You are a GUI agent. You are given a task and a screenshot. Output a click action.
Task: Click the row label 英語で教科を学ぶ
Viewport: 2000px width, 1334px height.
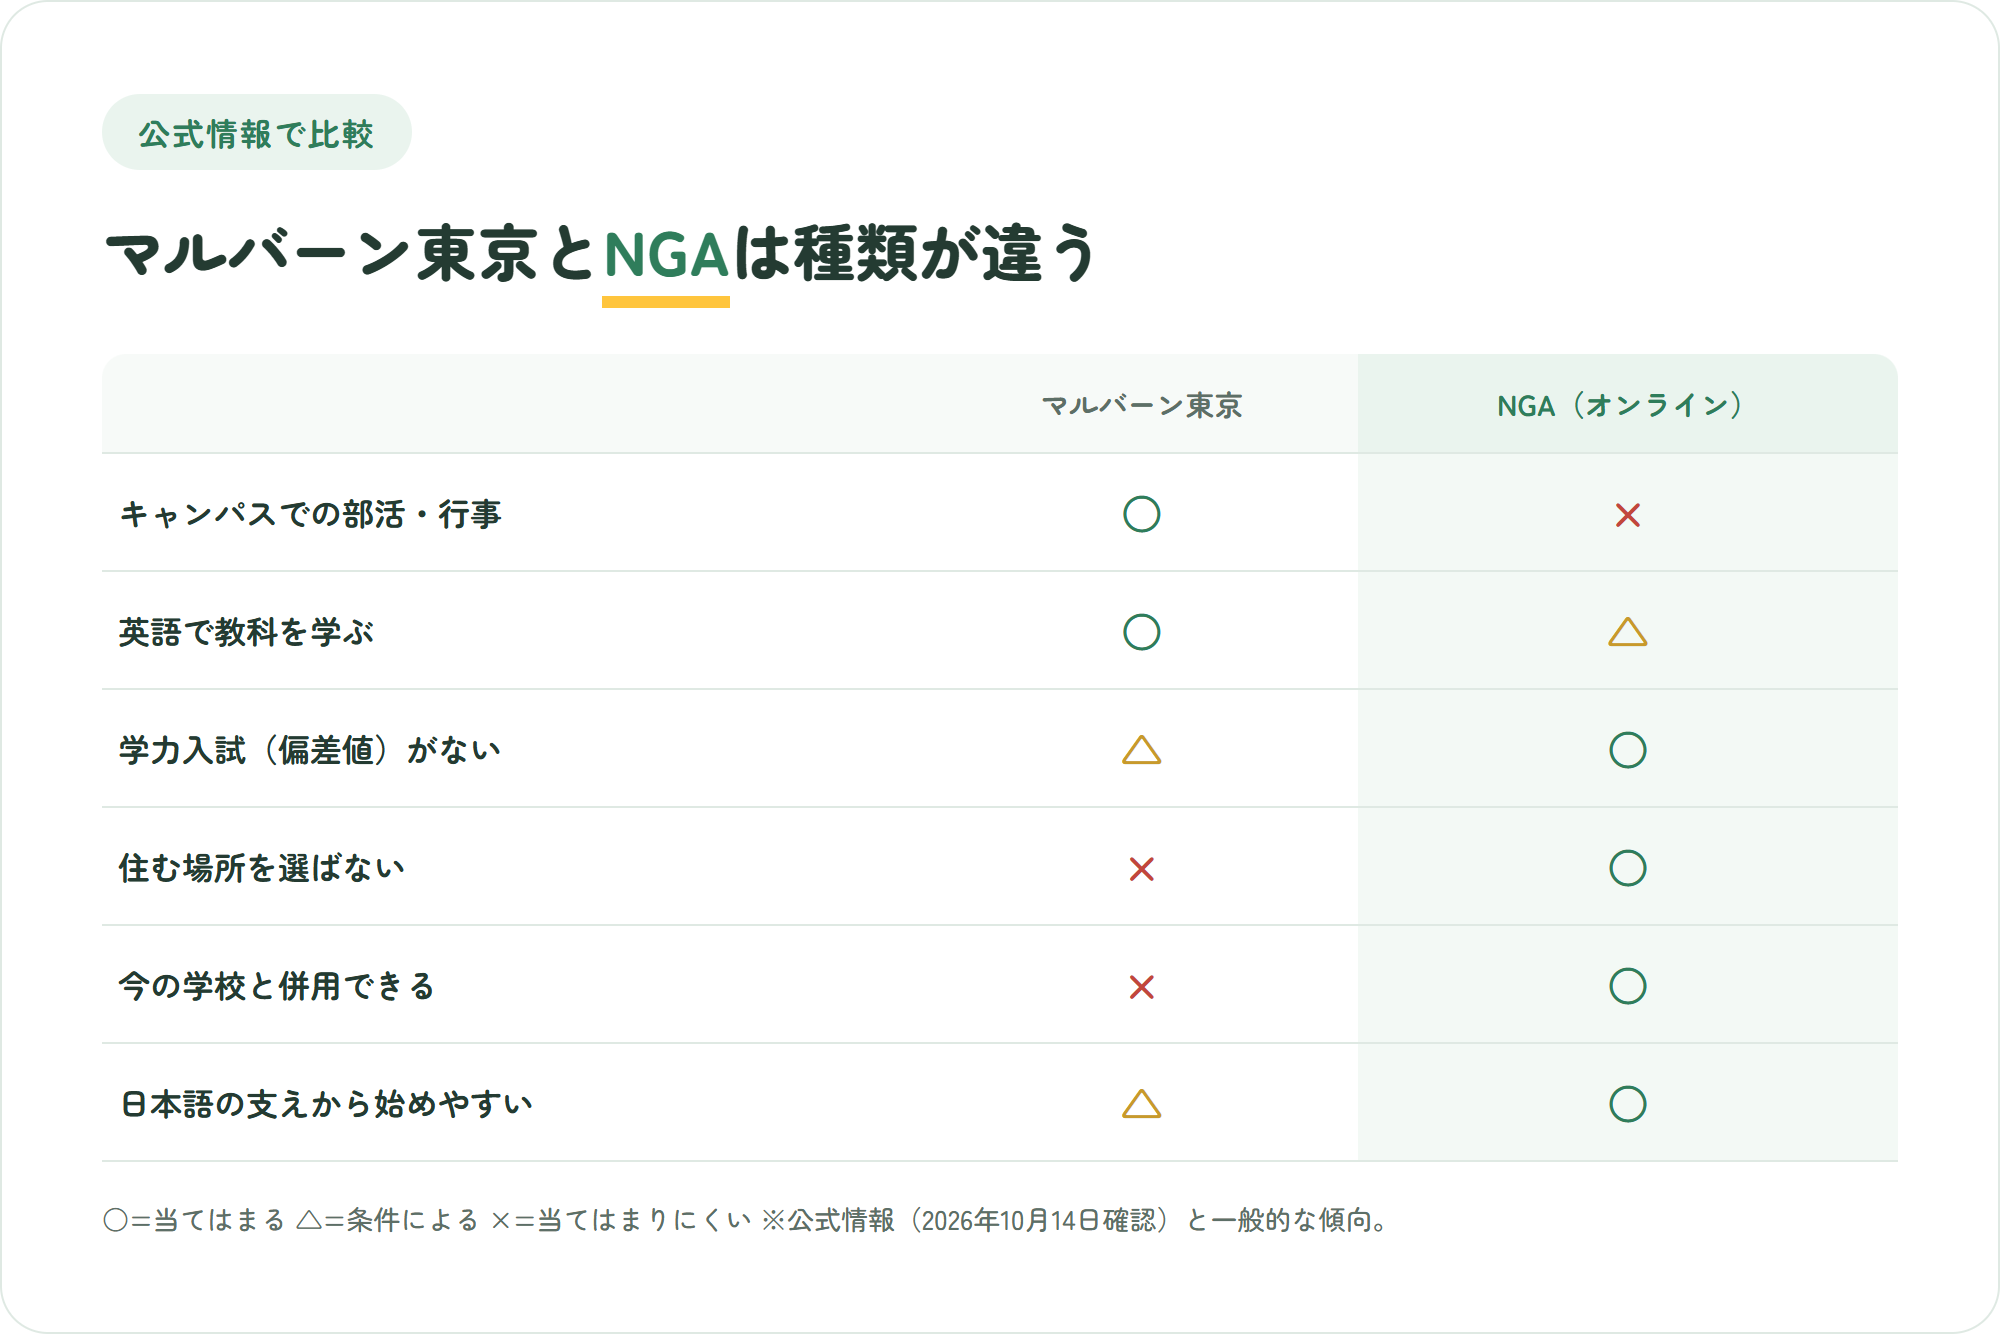246,632
